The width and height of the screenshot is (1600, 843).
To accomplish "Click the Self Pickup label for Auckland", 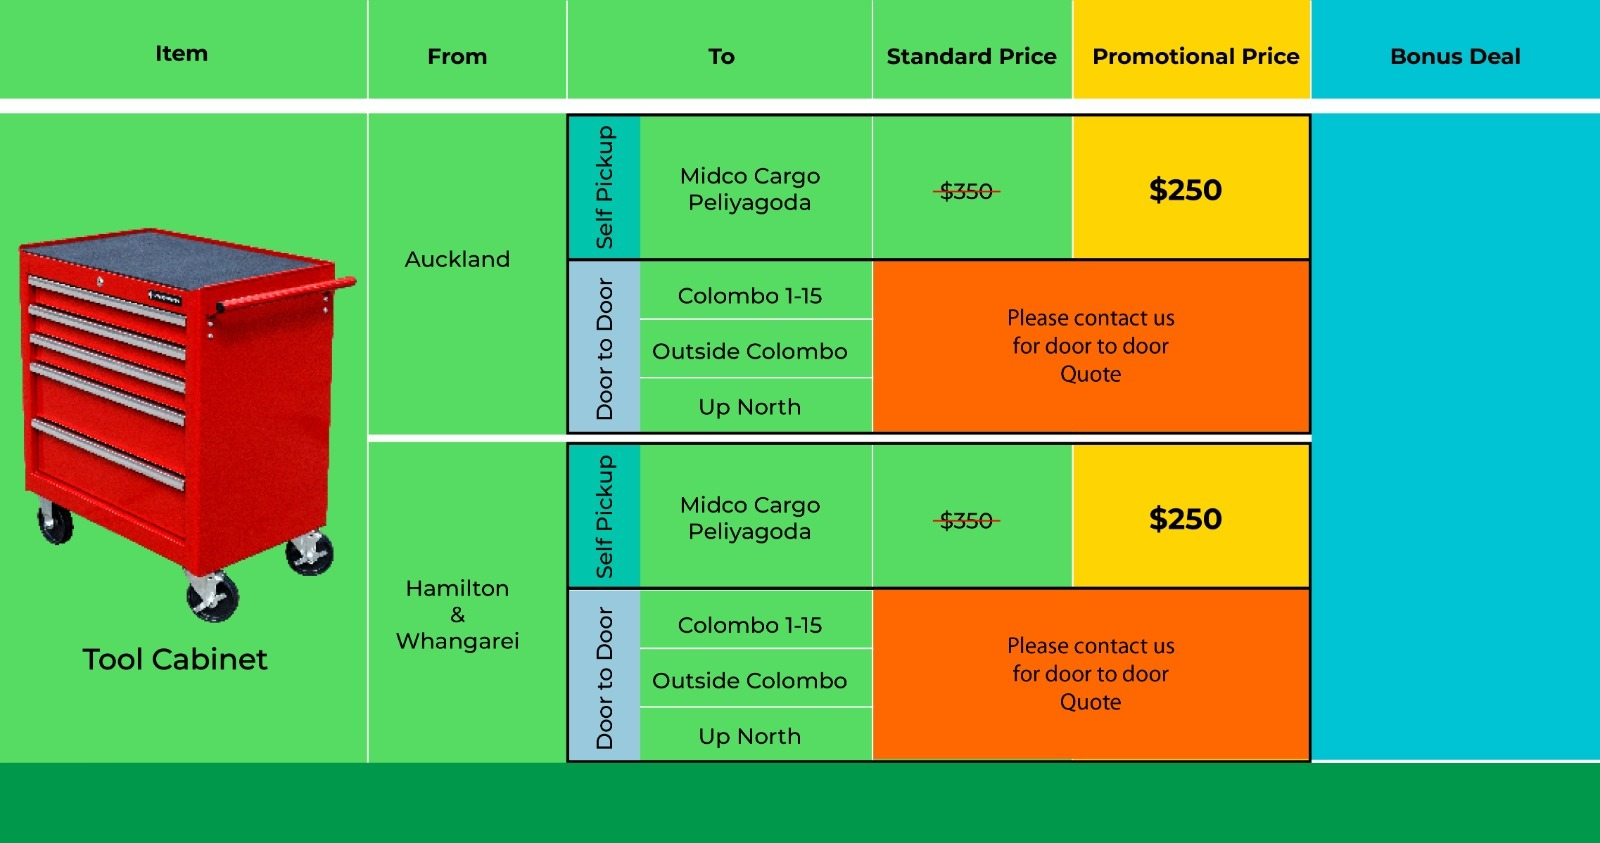I will pyautogui.click(x=604, y=187).
